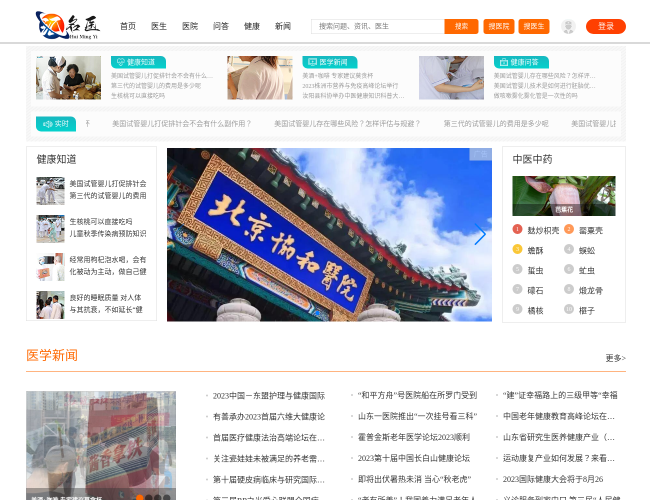
Task: Open the 问答 nav item
Action: click(221, 26)
